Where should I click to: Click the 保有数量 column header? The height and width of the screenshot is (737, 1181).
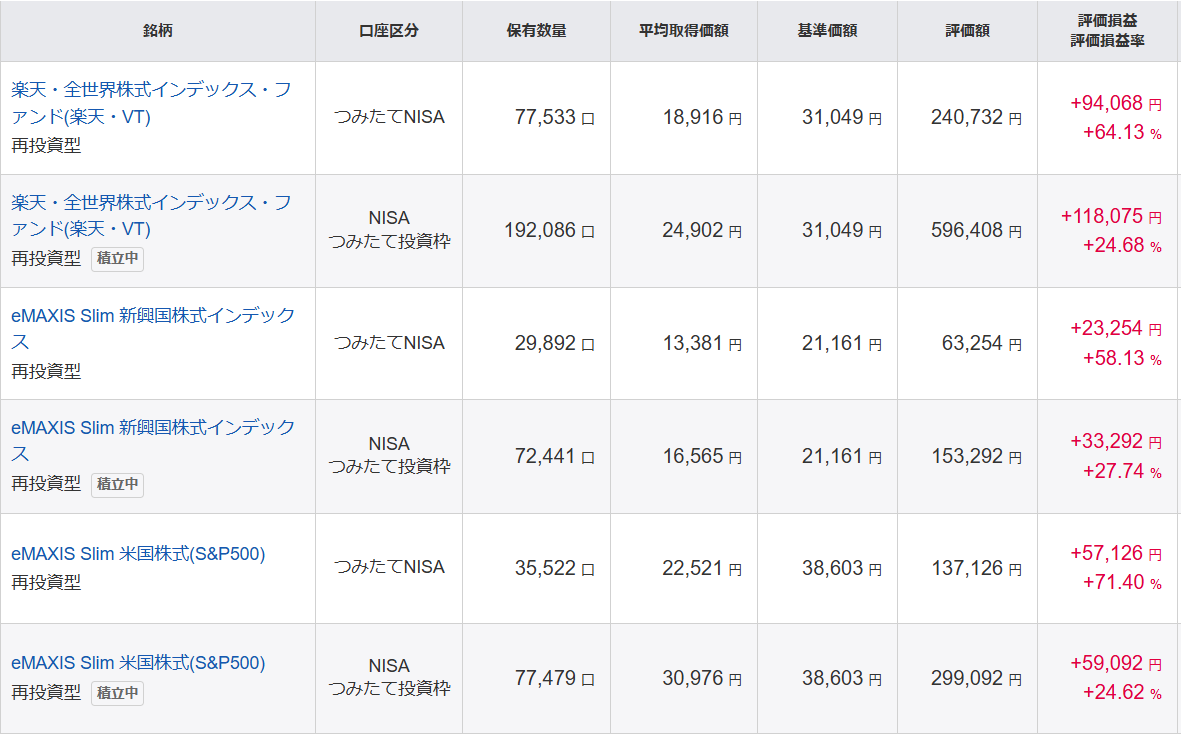[x=536, y=31]
